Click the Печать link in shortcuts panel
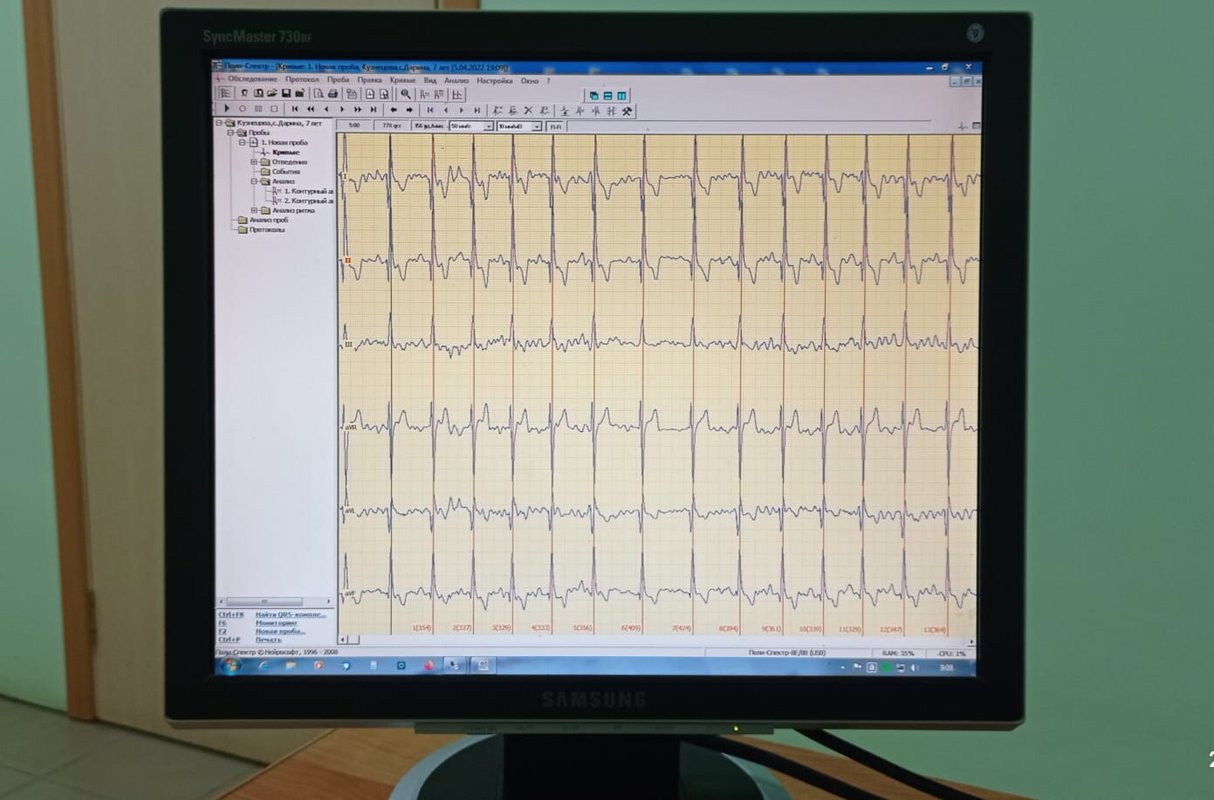The image size is (1214, 800). (x=268, y=640)
